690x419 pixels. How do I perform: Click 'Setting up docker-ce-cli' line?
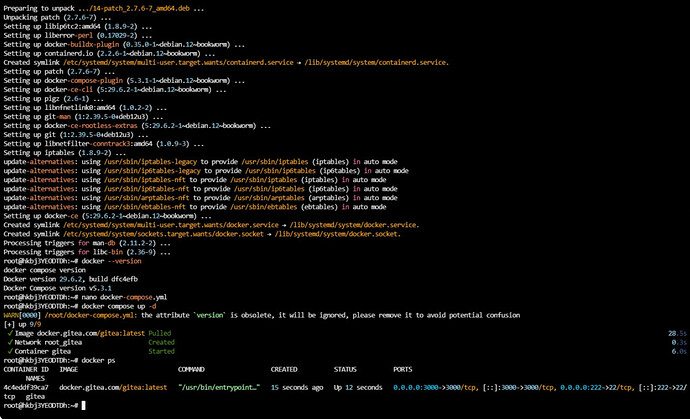[115, 90]
